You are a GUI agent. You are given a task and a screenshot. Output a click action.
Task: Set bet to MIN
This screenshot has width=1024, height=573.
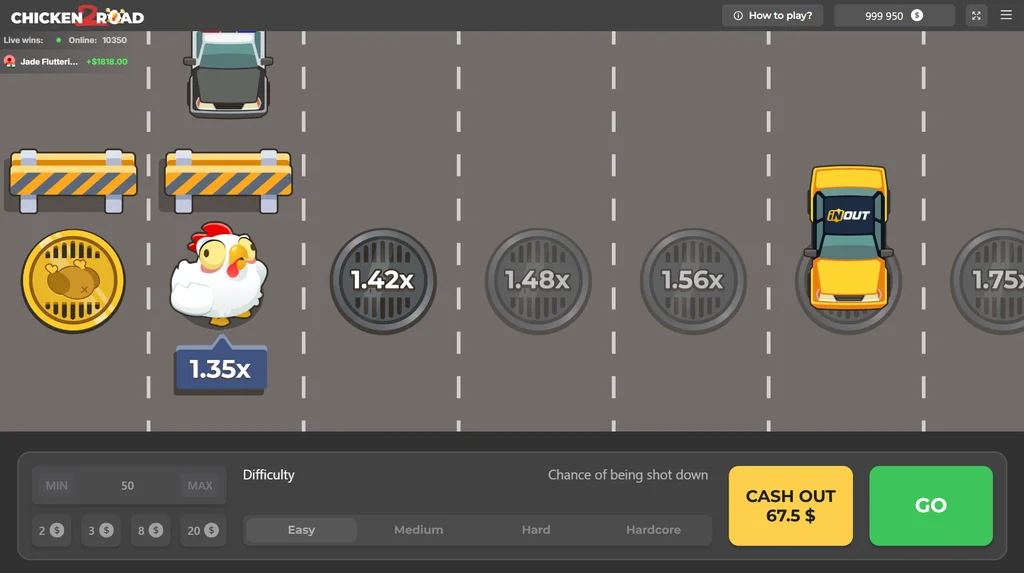[x=56, y=485]
